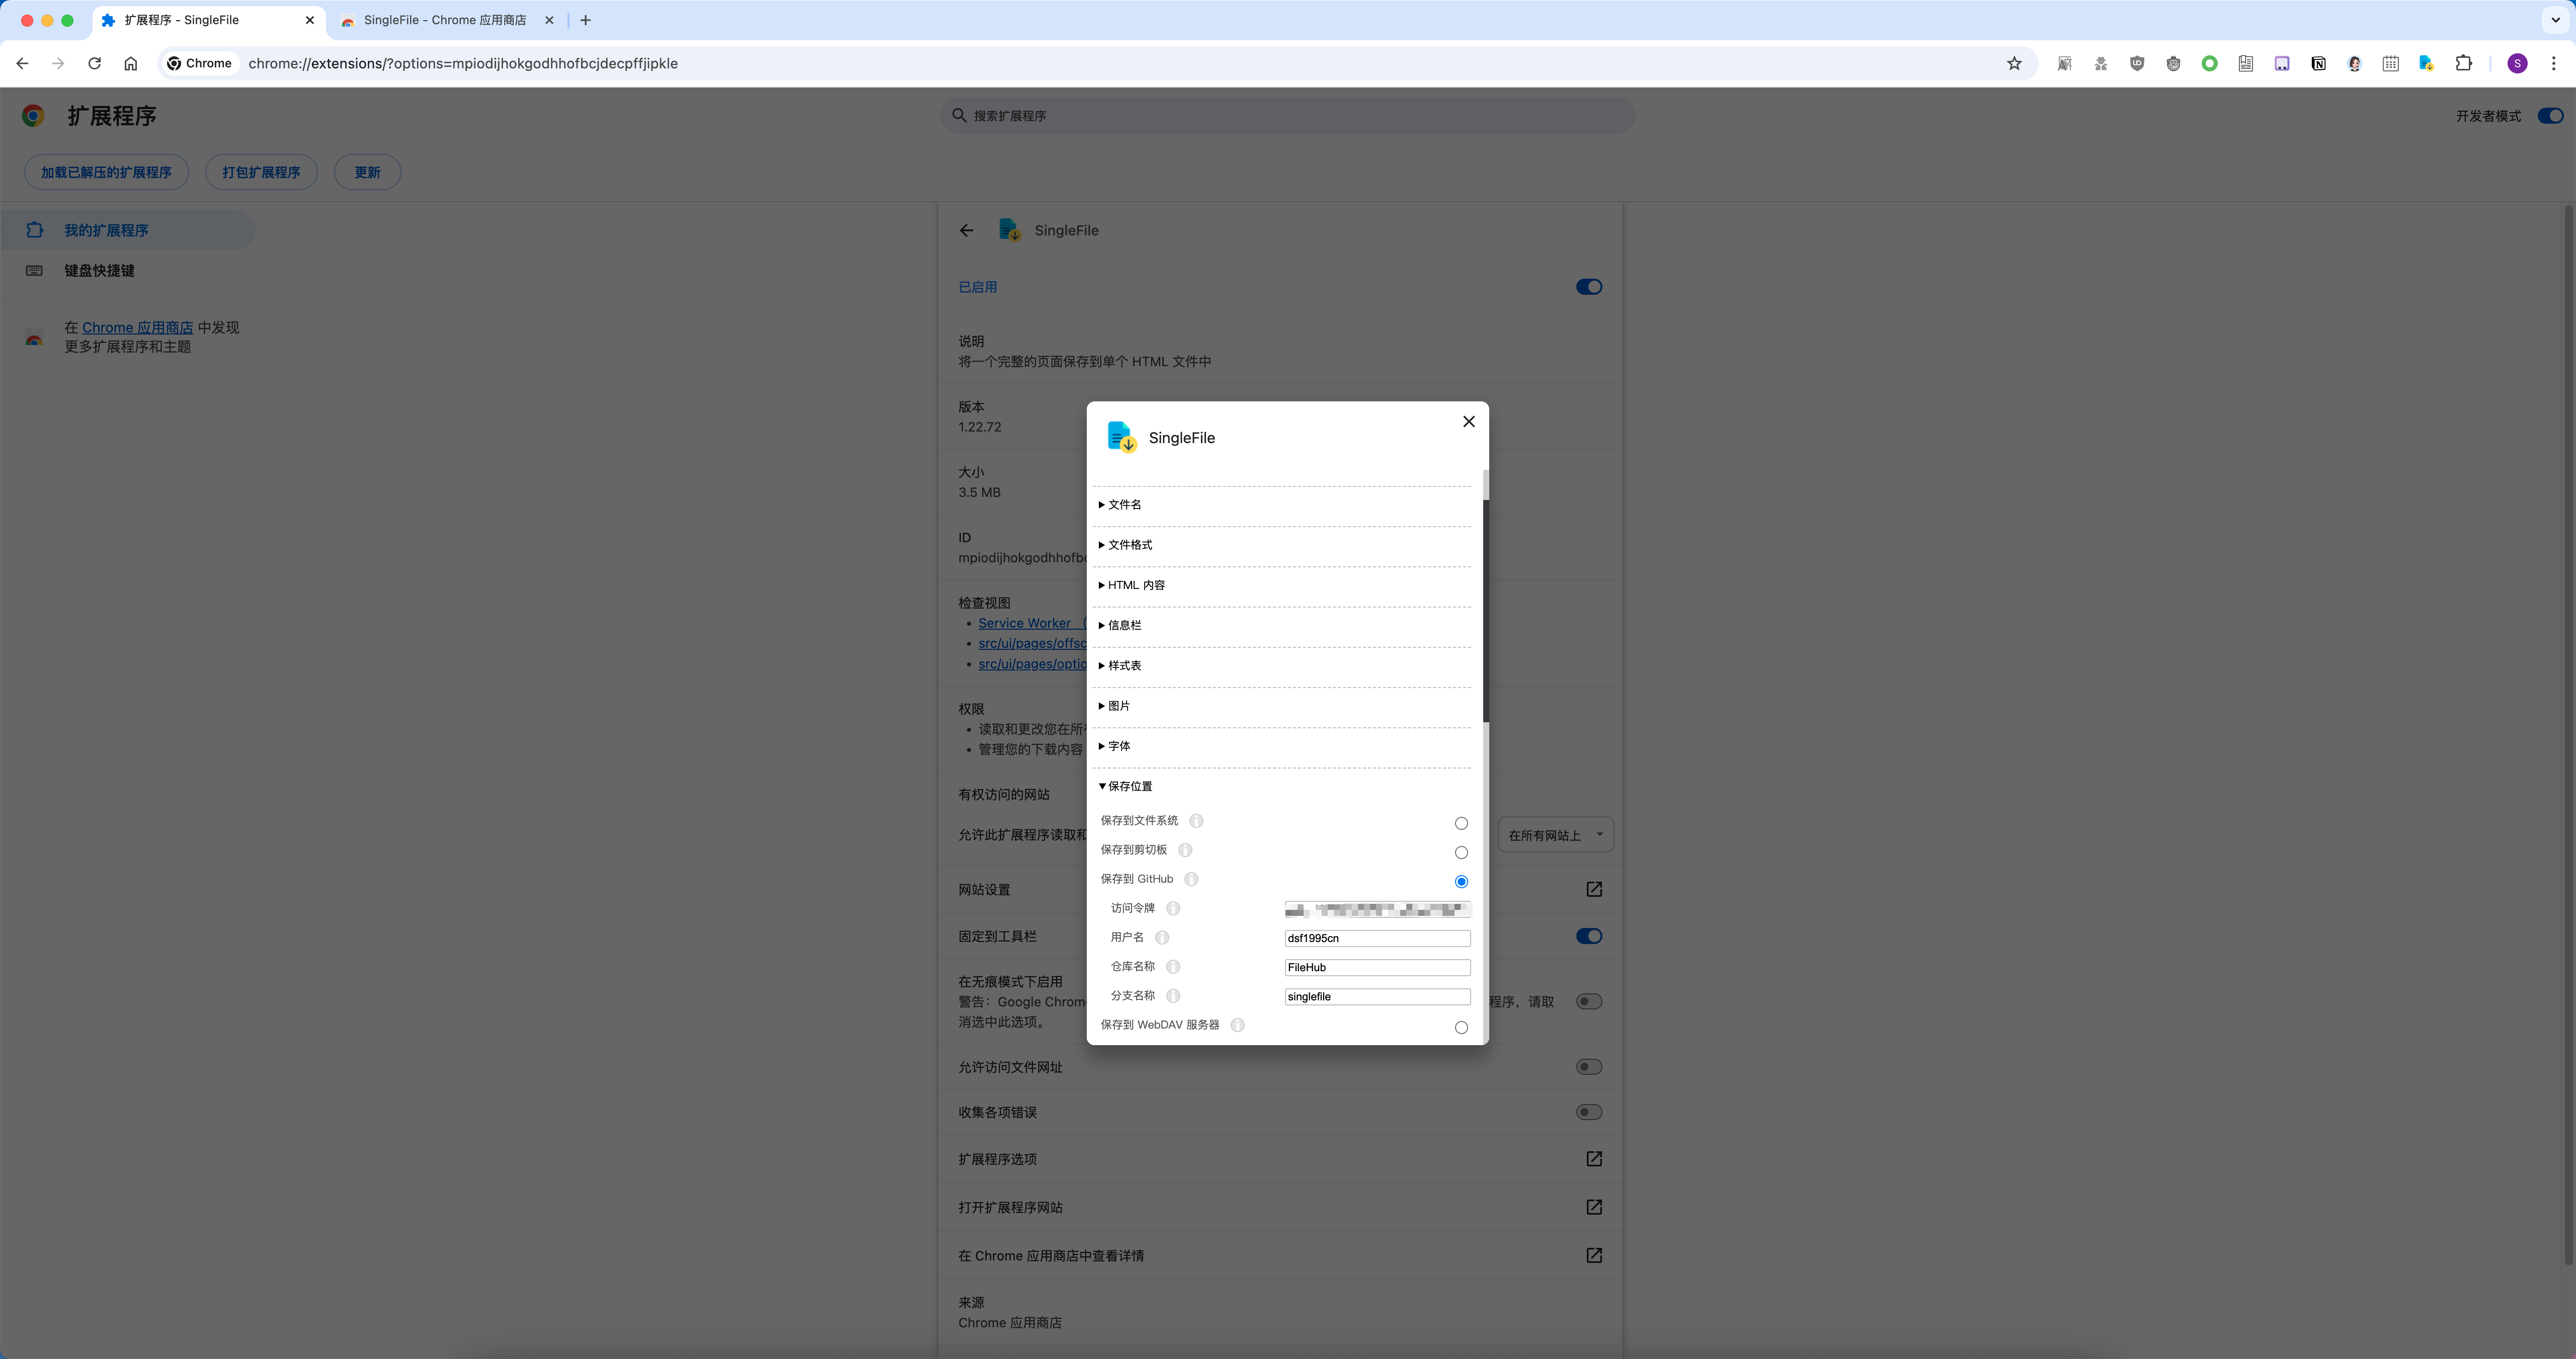This screenshot has height=1359, width=2576.
Task: Click the SingleFile toolbar extension icon
Action: (x=2426, y=63)
